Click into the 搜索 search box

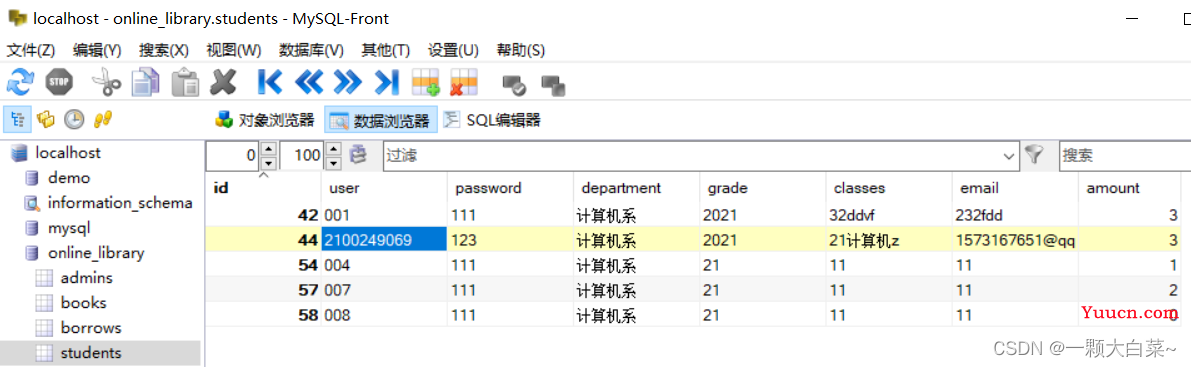(x=1124, y=156)
